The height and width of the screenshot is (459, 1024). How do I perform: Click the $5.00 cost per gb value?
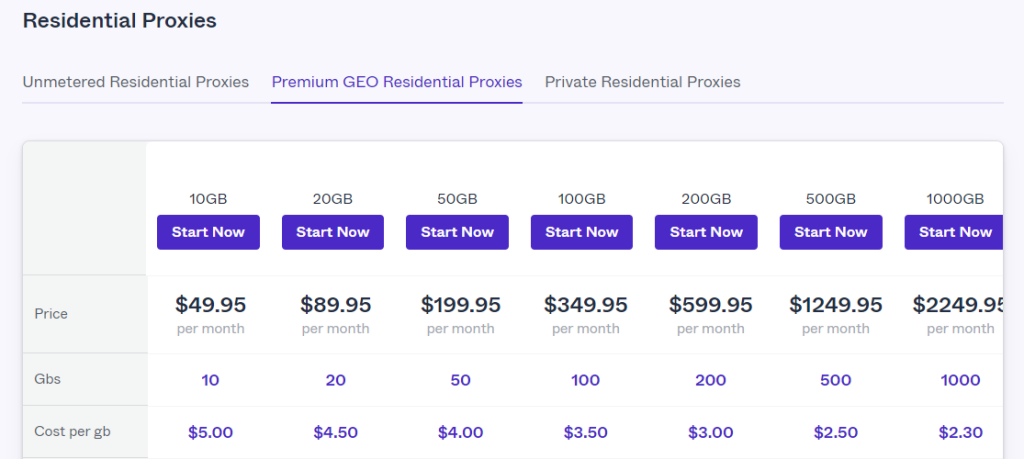(210, 433)
